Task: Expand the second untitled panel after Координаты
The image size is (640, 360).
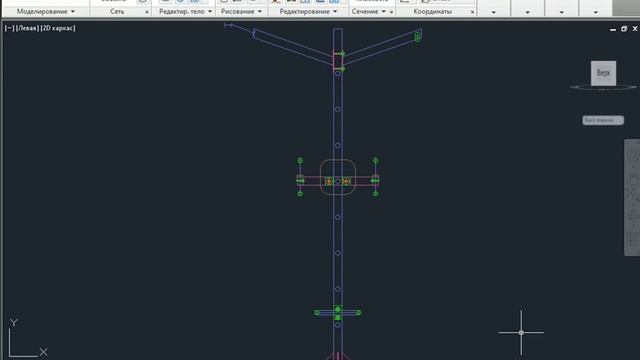Action: pos(527,12)
